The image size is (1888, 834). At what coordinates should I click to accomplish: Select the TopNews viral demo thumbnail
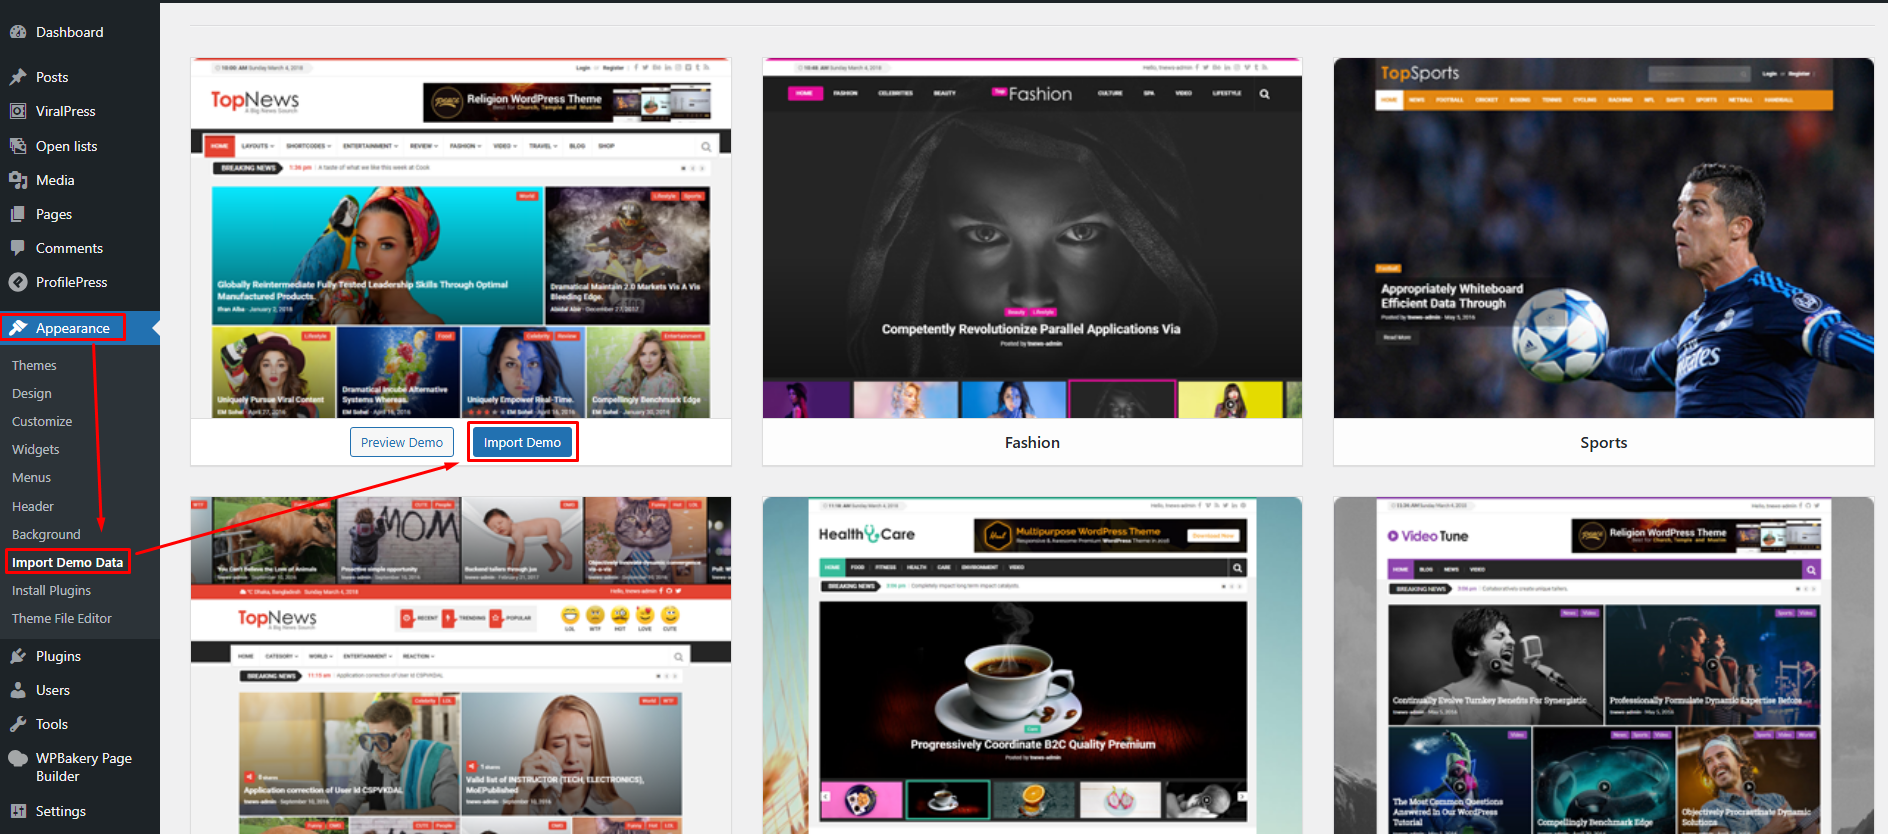click(x=461, y=665)
